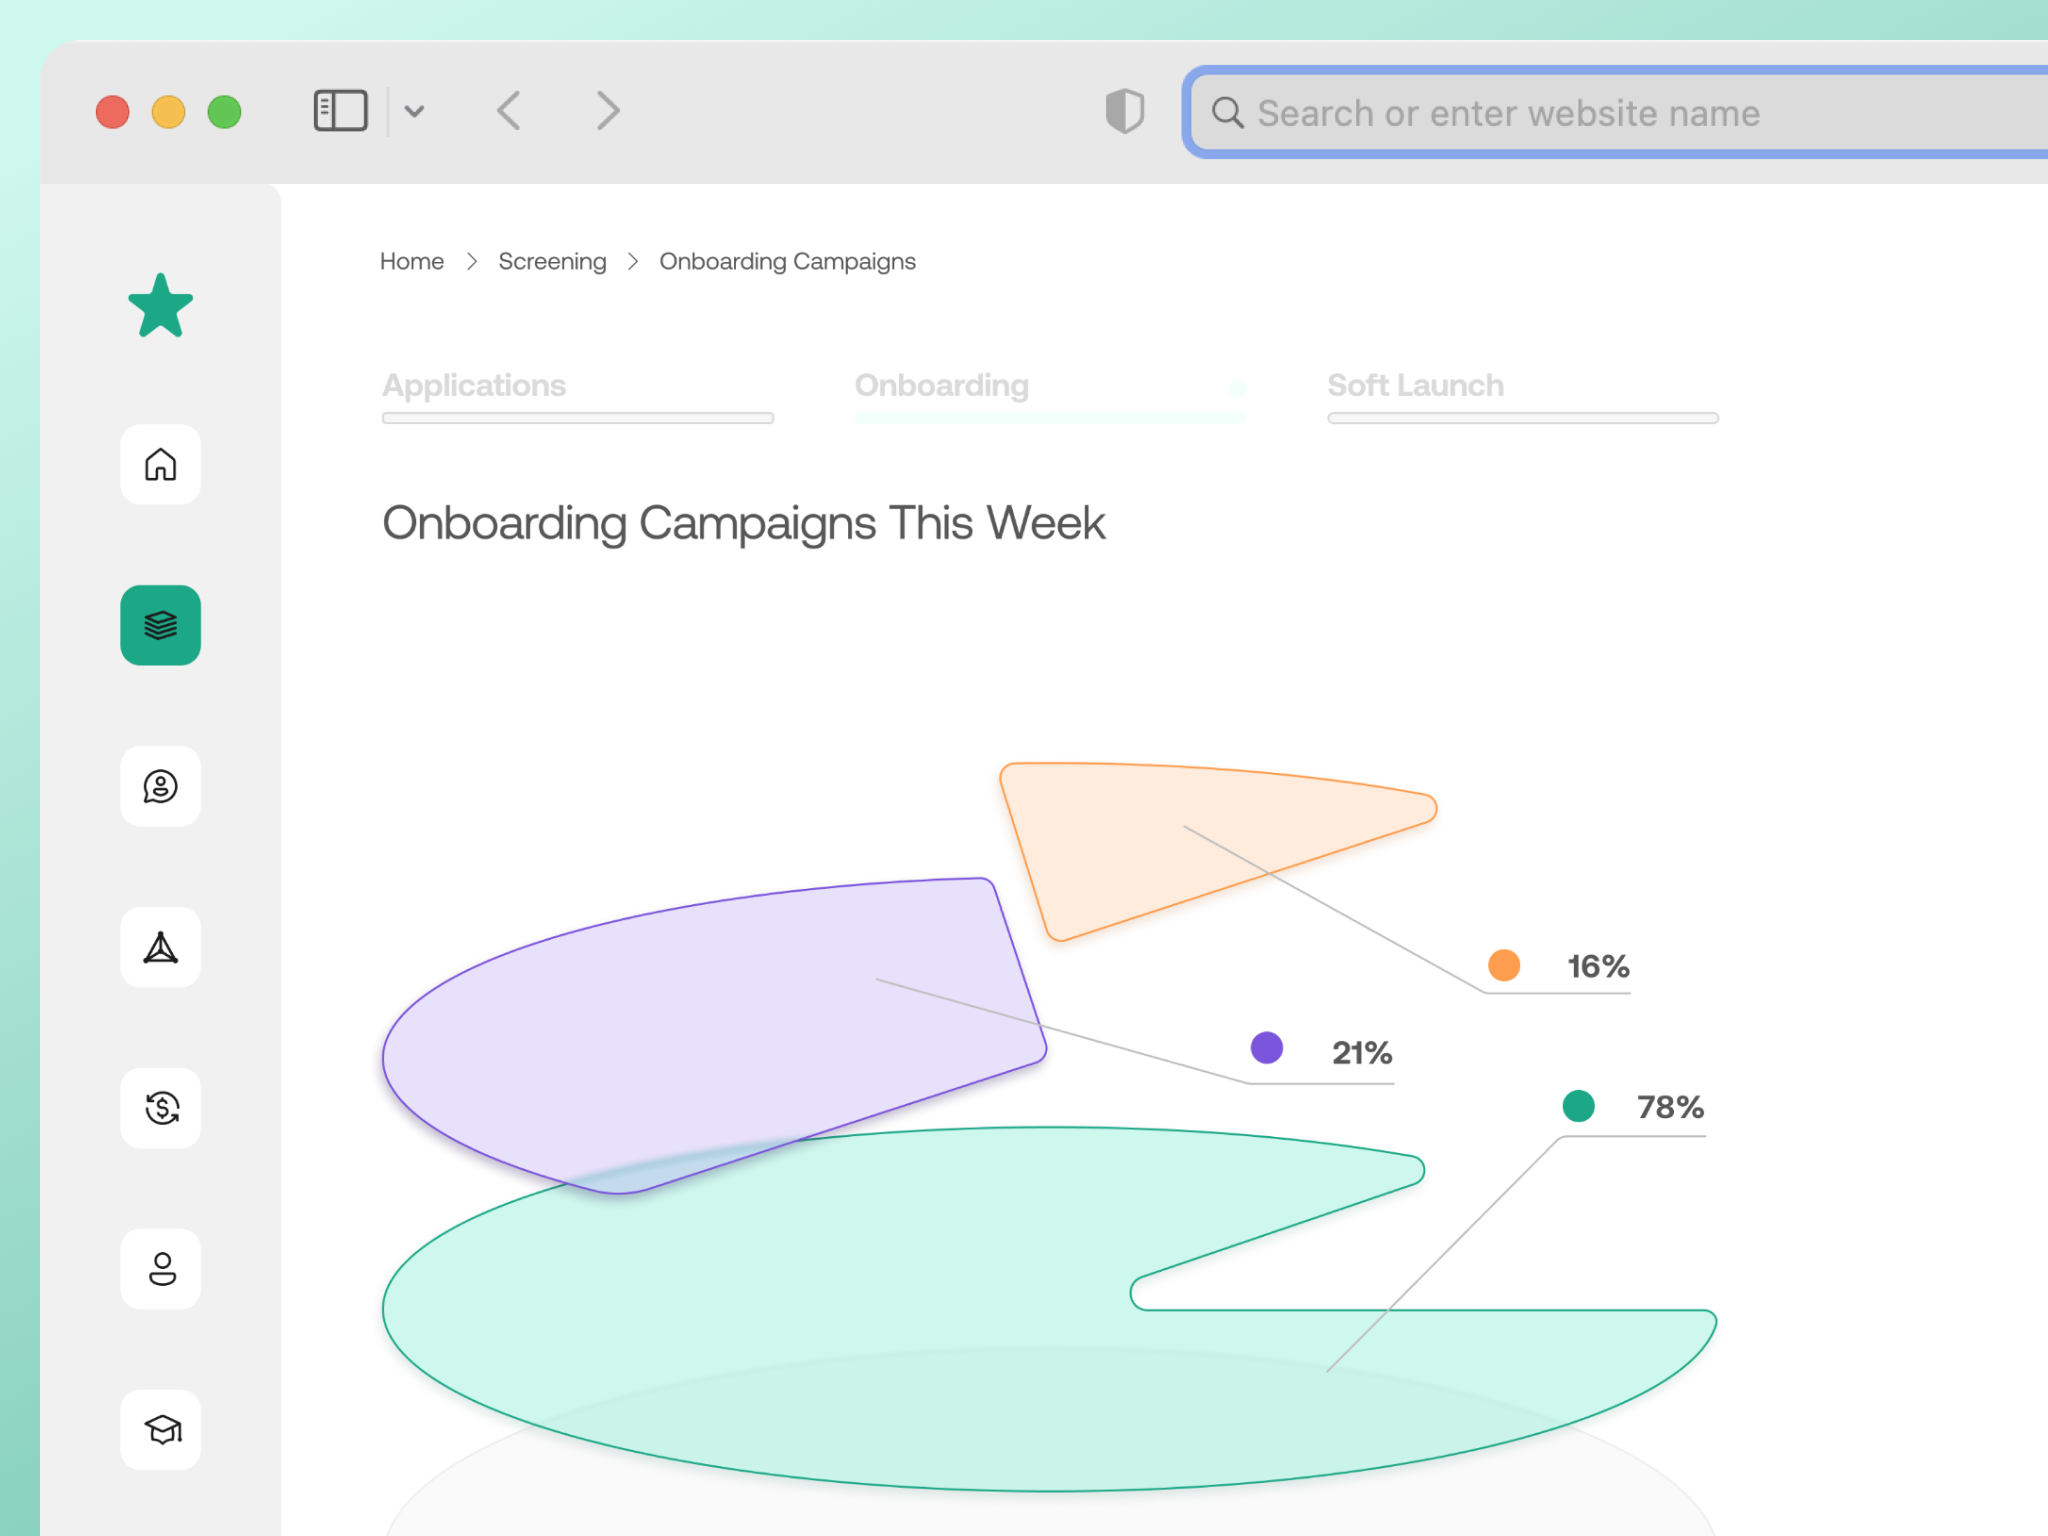The height and width of the screenshot is (1536, 2048).
Task: Select the prism tool icon in sidebar
Action: click(160, 947)
